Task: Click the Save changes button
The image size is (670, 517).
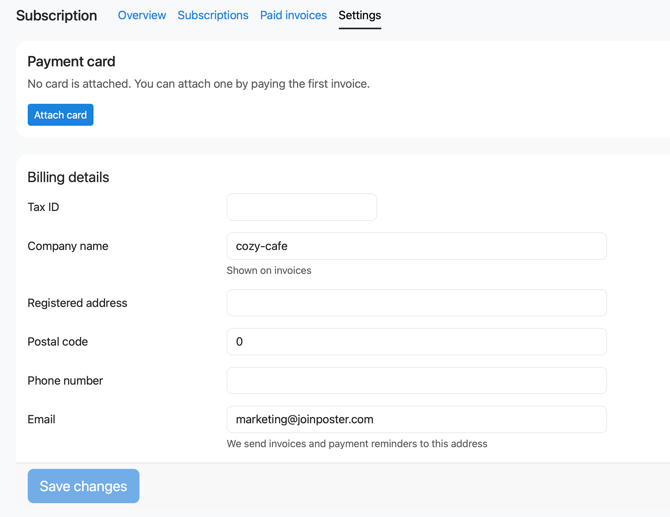Action: point(83,486)
